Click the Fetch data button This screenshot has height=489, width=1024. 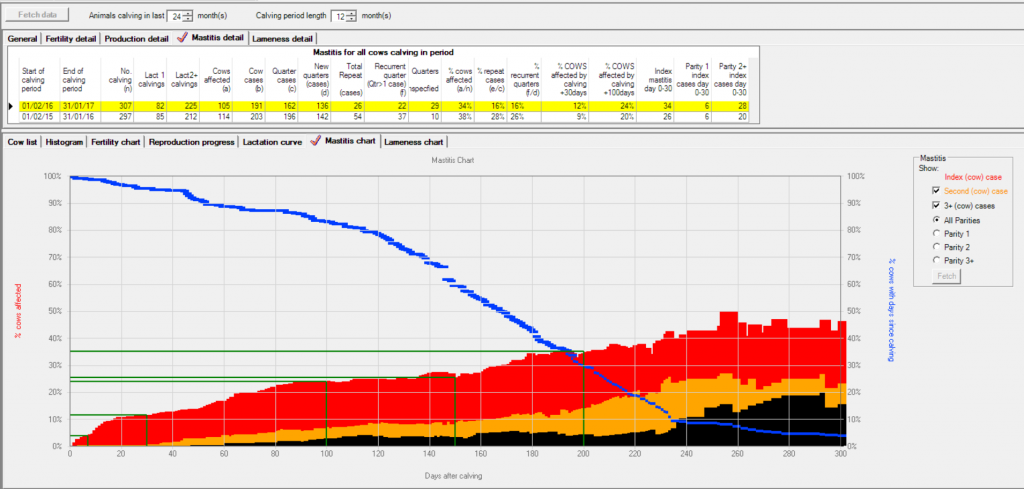(x=39, y=16)
